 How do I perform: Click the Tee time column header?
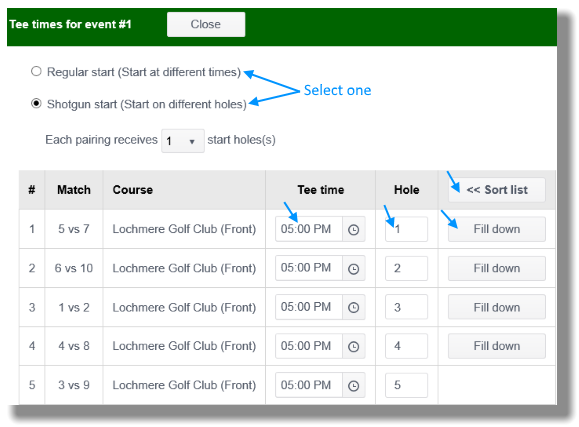(x=321, y=190)
